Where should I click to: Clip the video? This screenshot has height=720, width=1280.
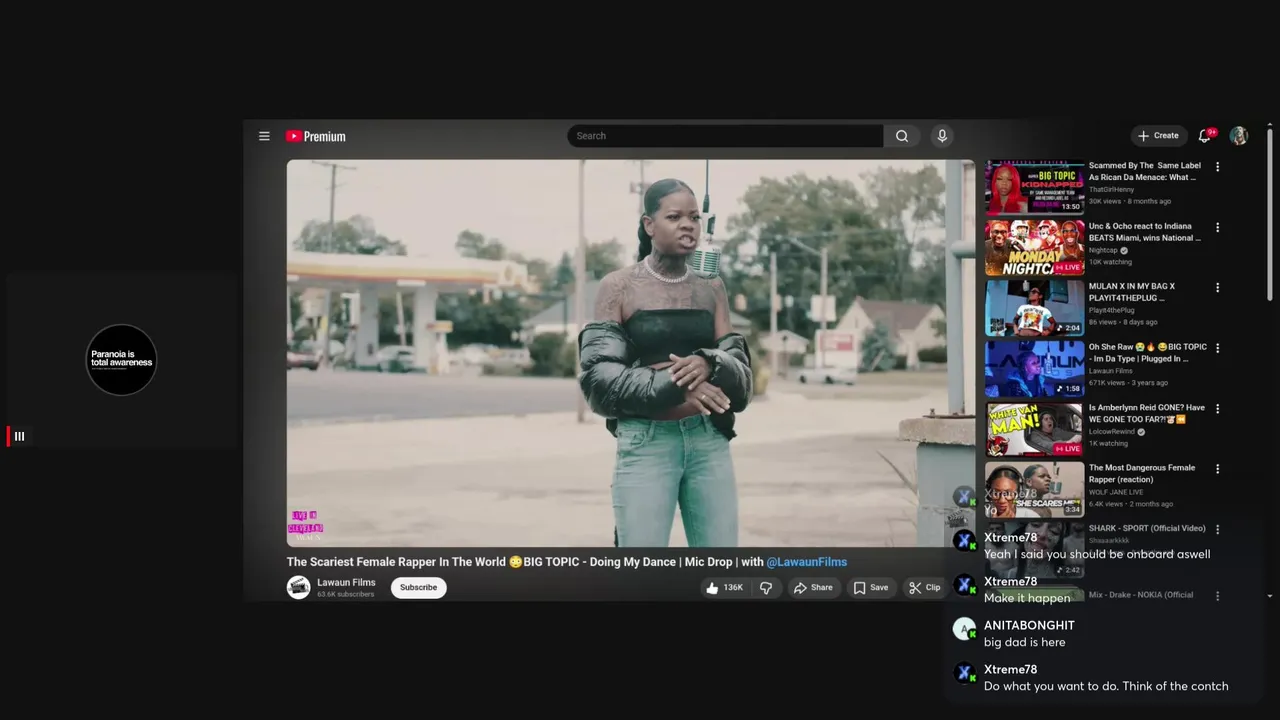(x=925, y=588)
